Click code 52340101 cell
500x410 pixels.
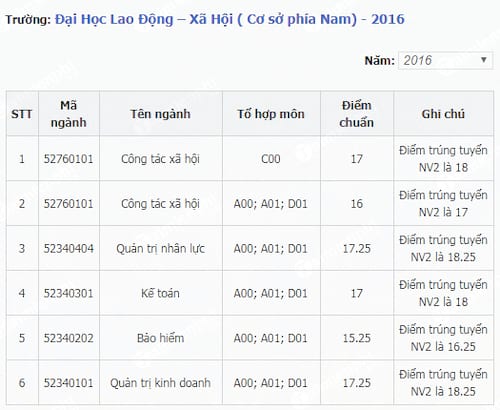(69, 383)
